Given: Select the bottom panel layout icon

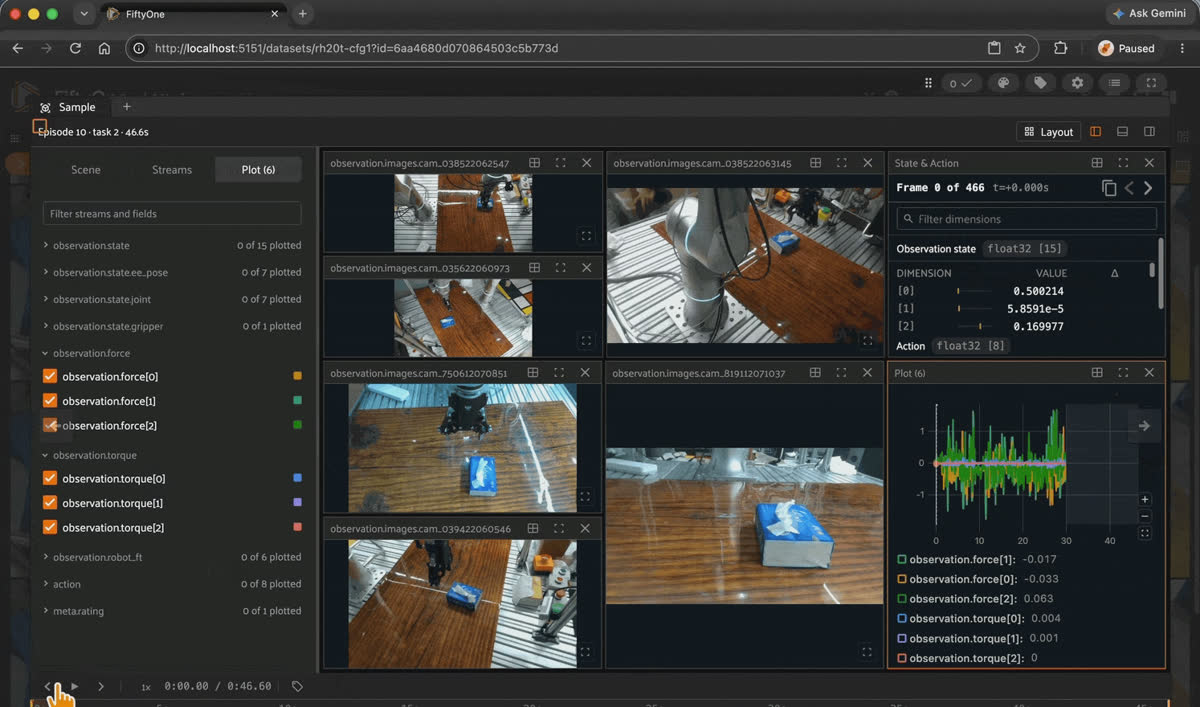Looking at the screenshot, I should coord(1122,131).
